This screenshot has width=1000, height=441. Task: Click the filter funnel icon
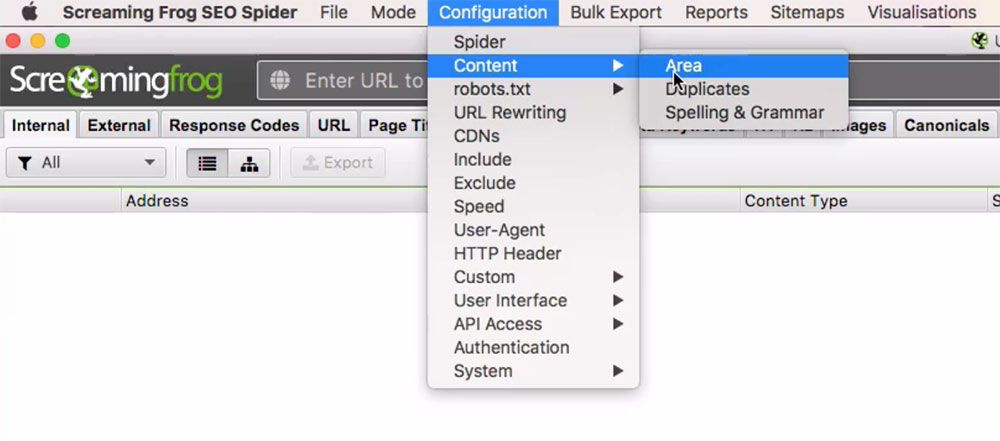pos(25,163)
